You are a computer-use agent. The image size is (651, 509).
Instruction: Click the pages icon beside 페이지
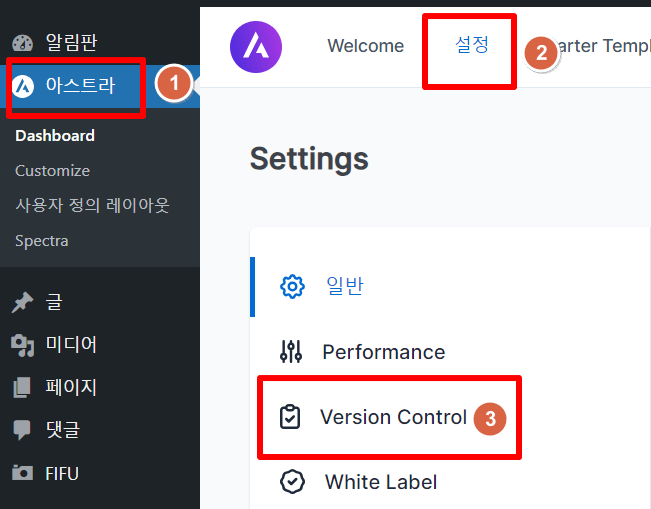coord(22,387)
